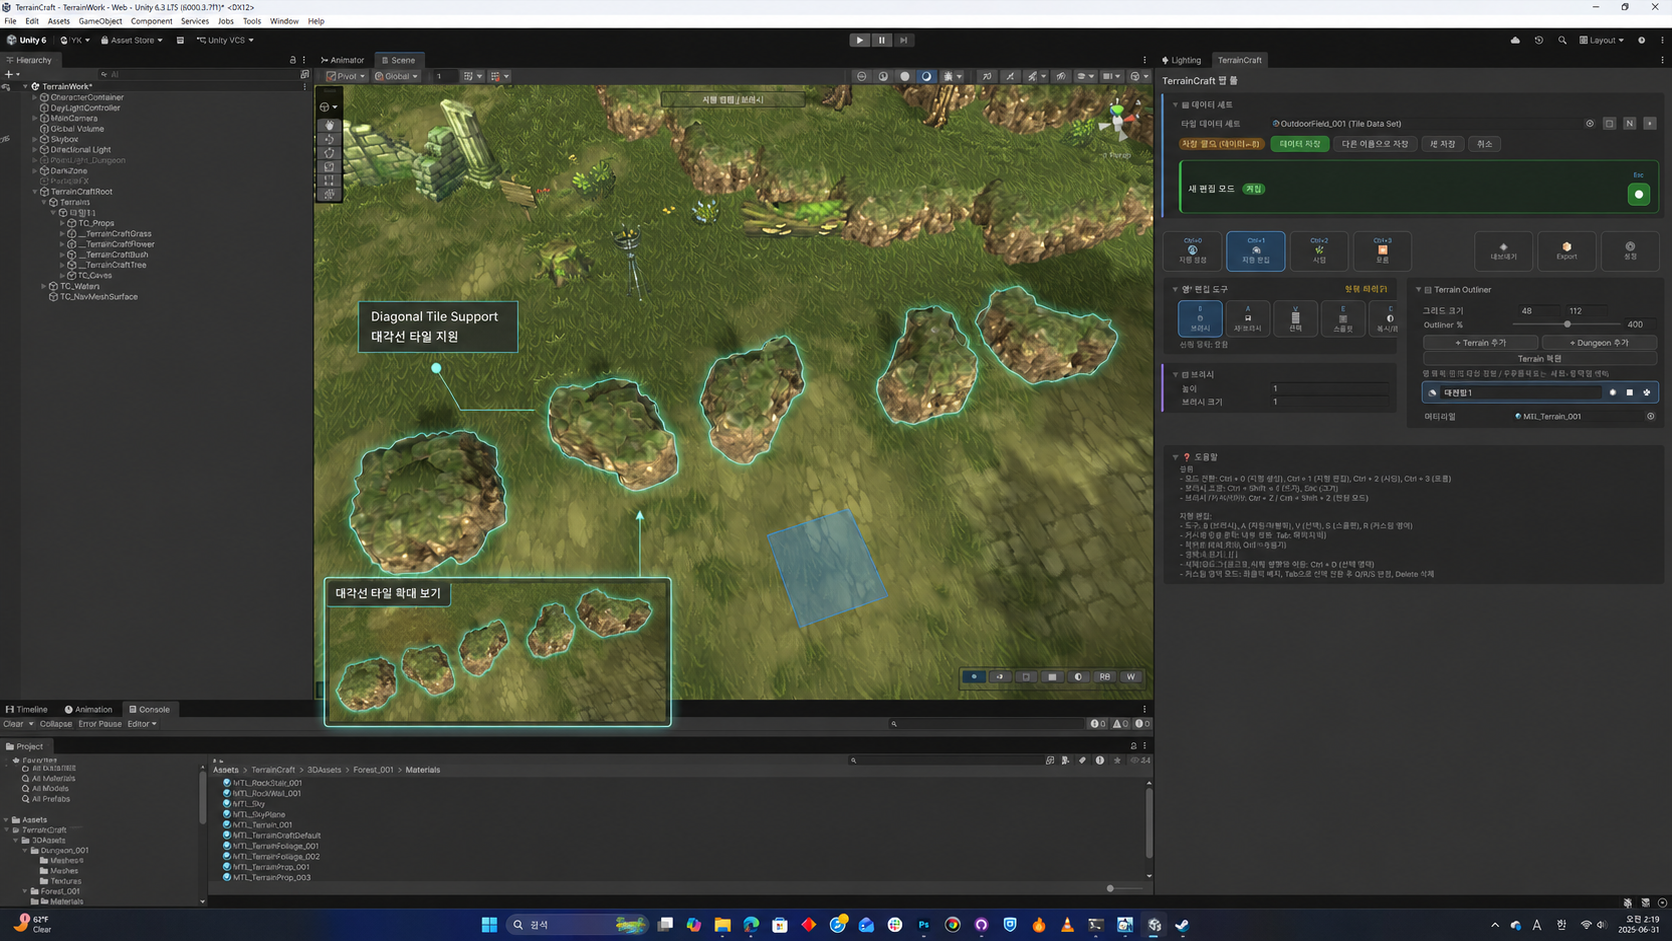The height and width of the screenshot is (941, 1672).
Task: Select the E edit tool
Action: (x=1343, y=318)
